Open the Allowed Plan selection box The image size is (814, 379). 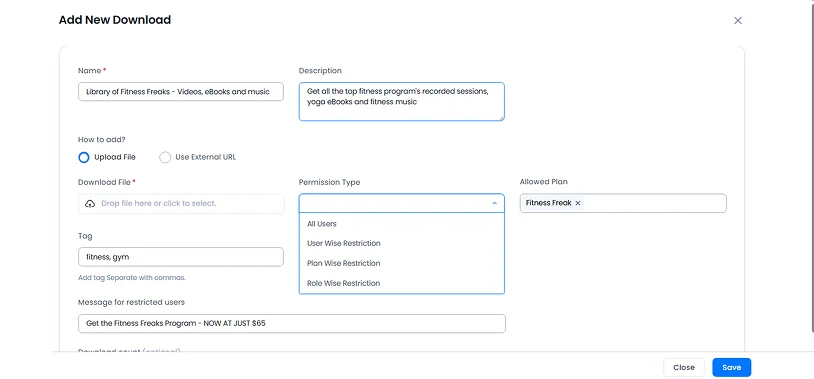click(x=623, y=204)
